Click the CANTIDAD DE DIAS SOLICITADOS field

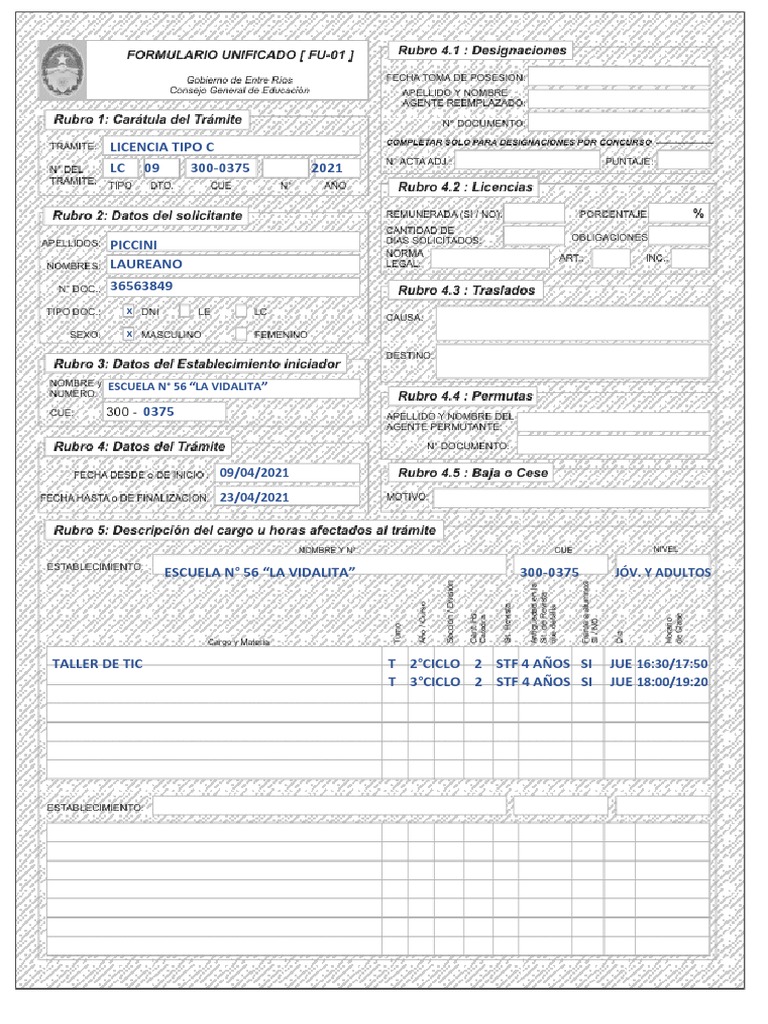pyautogui.click(x=534, y=236)
